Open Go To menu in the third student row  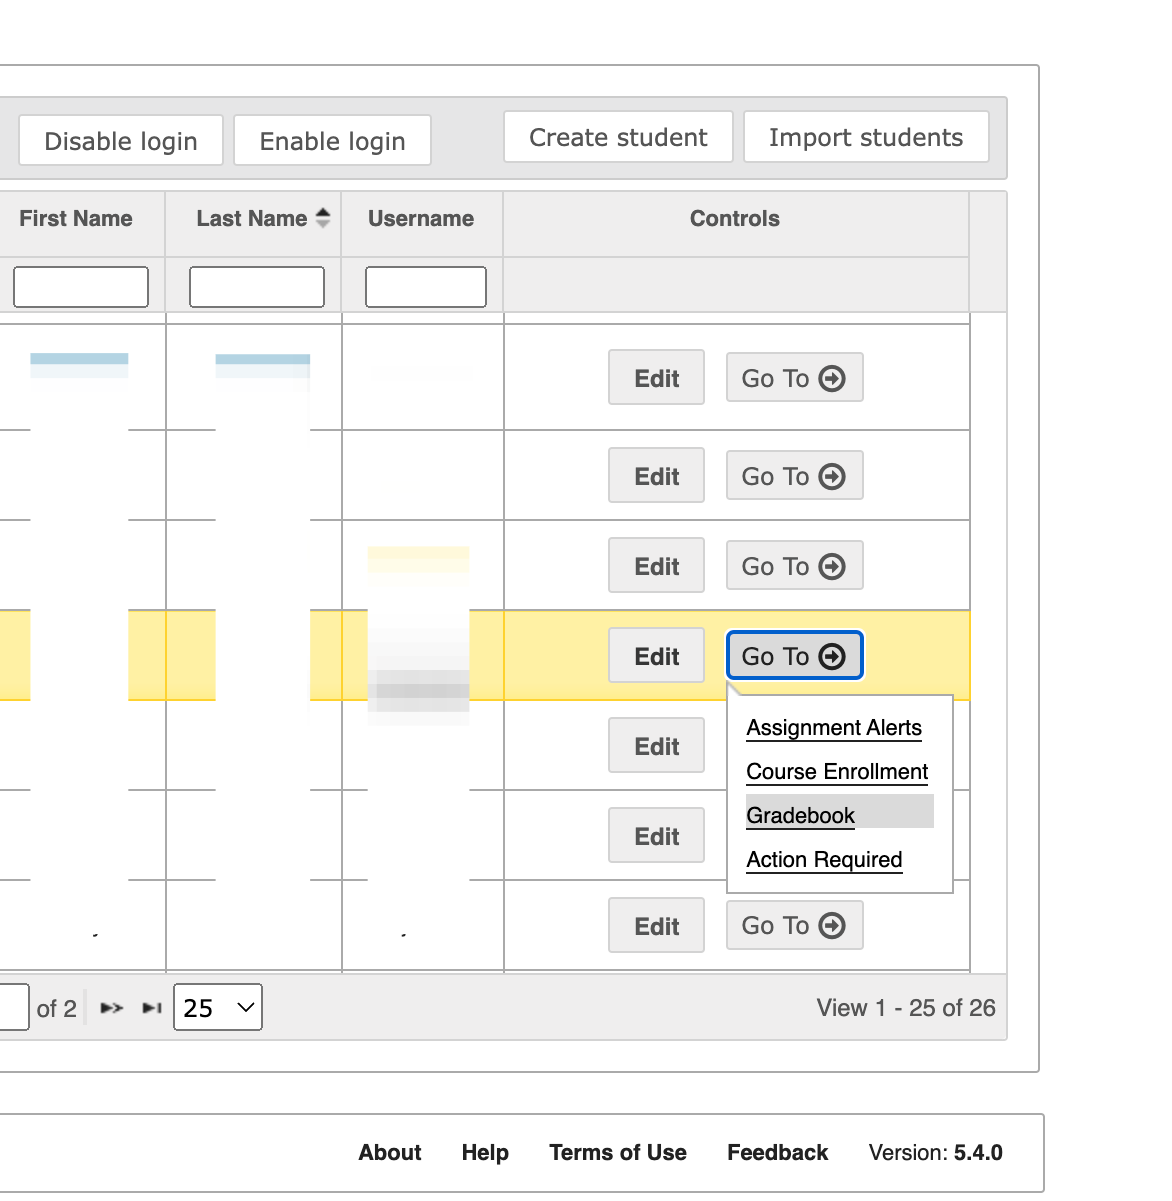coord(794,566)
